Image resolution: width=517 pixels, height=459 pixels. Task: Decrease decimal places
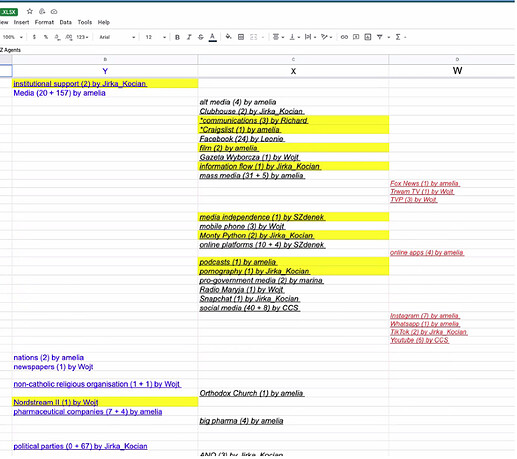tap(57, 37)
